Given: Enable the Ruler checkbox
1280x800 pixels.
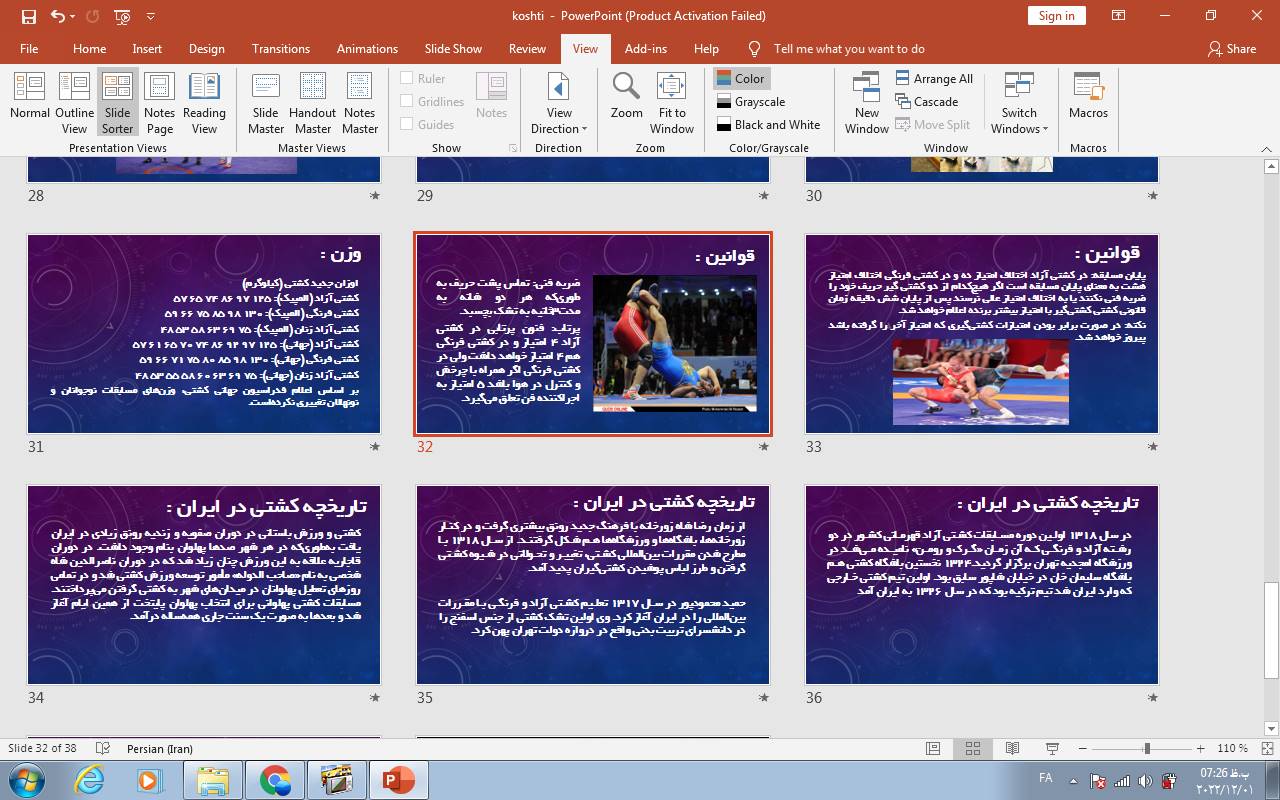Looking at the screenshot, I should coord(407,78).
